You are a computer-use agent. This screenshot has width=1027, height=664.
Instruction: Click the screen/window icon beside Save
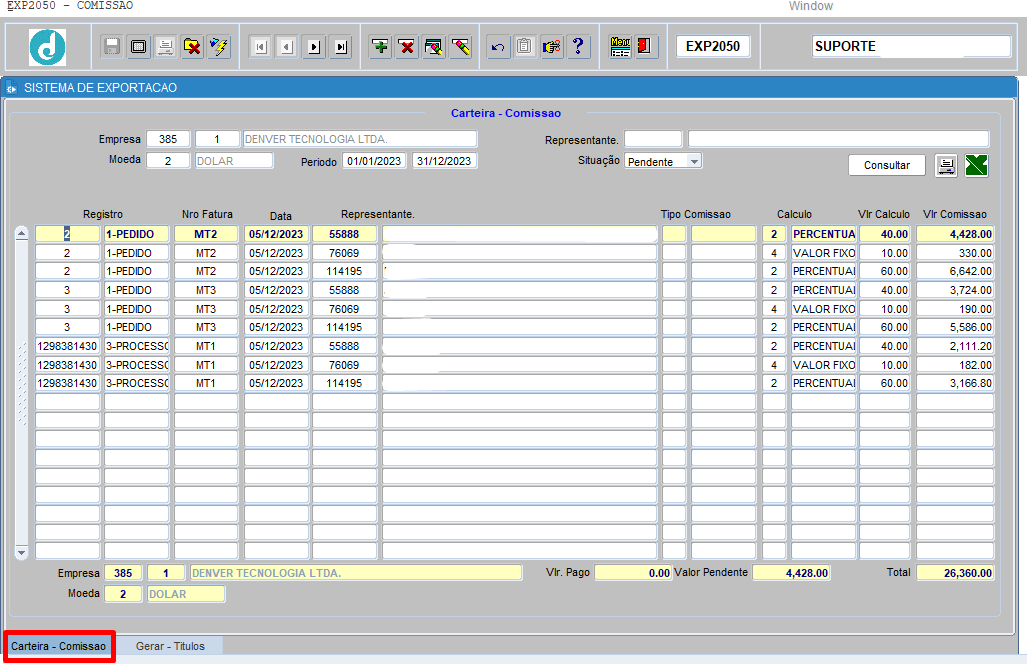(x=139, y=47)
